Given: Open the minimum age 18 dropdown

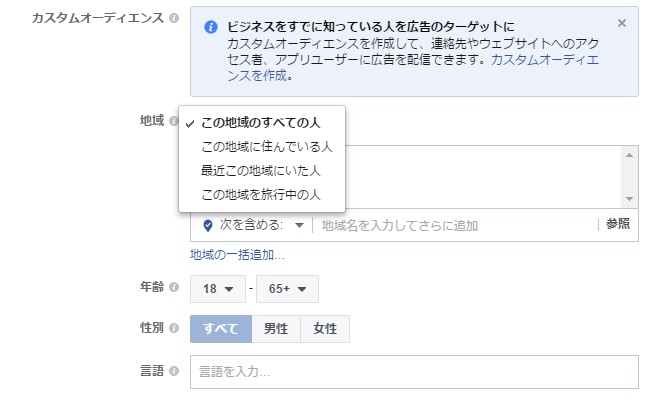Looking at the screenshot, I should coord(217,289).
